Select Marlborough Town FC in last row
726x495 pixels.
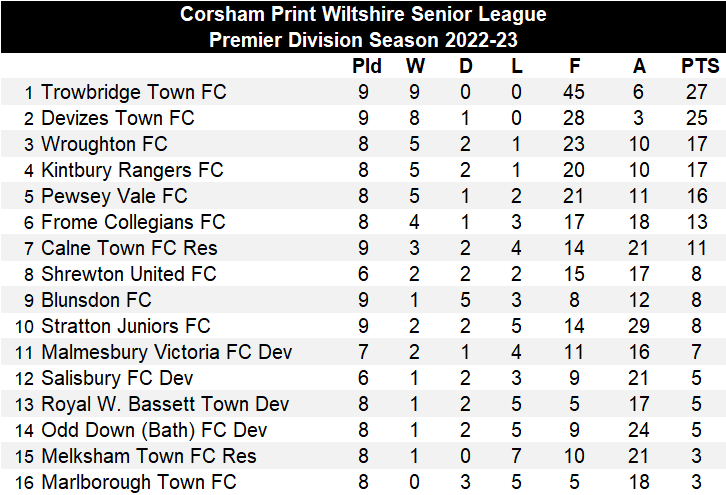pyautogui.click(x=139, y=482)
